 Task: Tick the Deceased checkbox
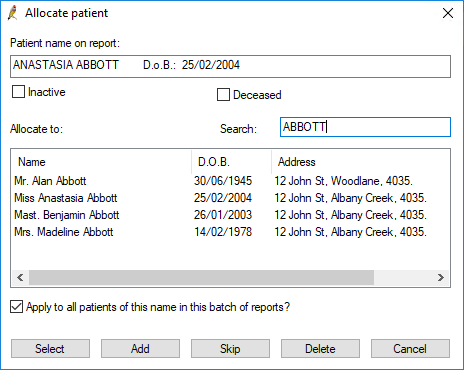223,95
